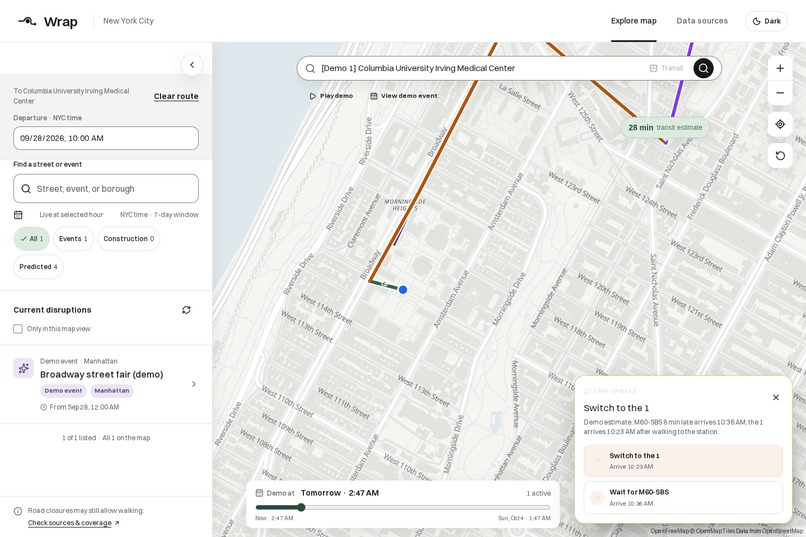Click New York City label in header
Screen dimensions: 806x537
point(129,21)
